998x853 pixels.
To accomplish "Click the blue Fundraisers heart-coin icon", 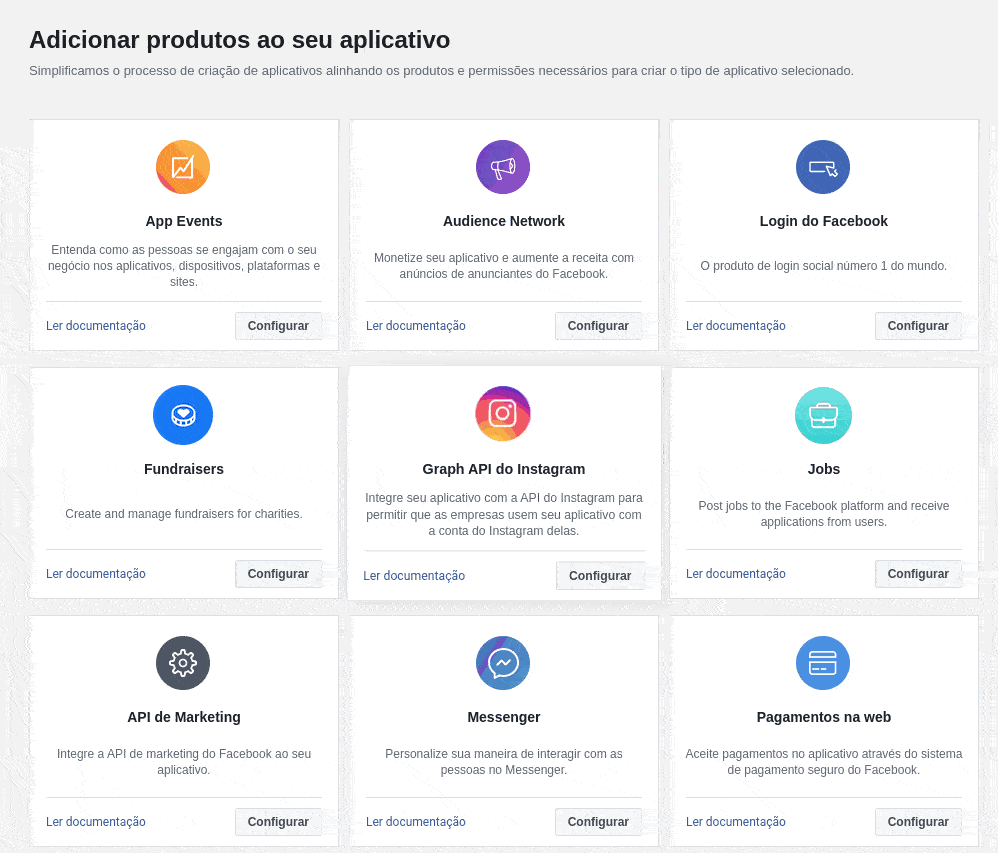I will pos(183,415).
